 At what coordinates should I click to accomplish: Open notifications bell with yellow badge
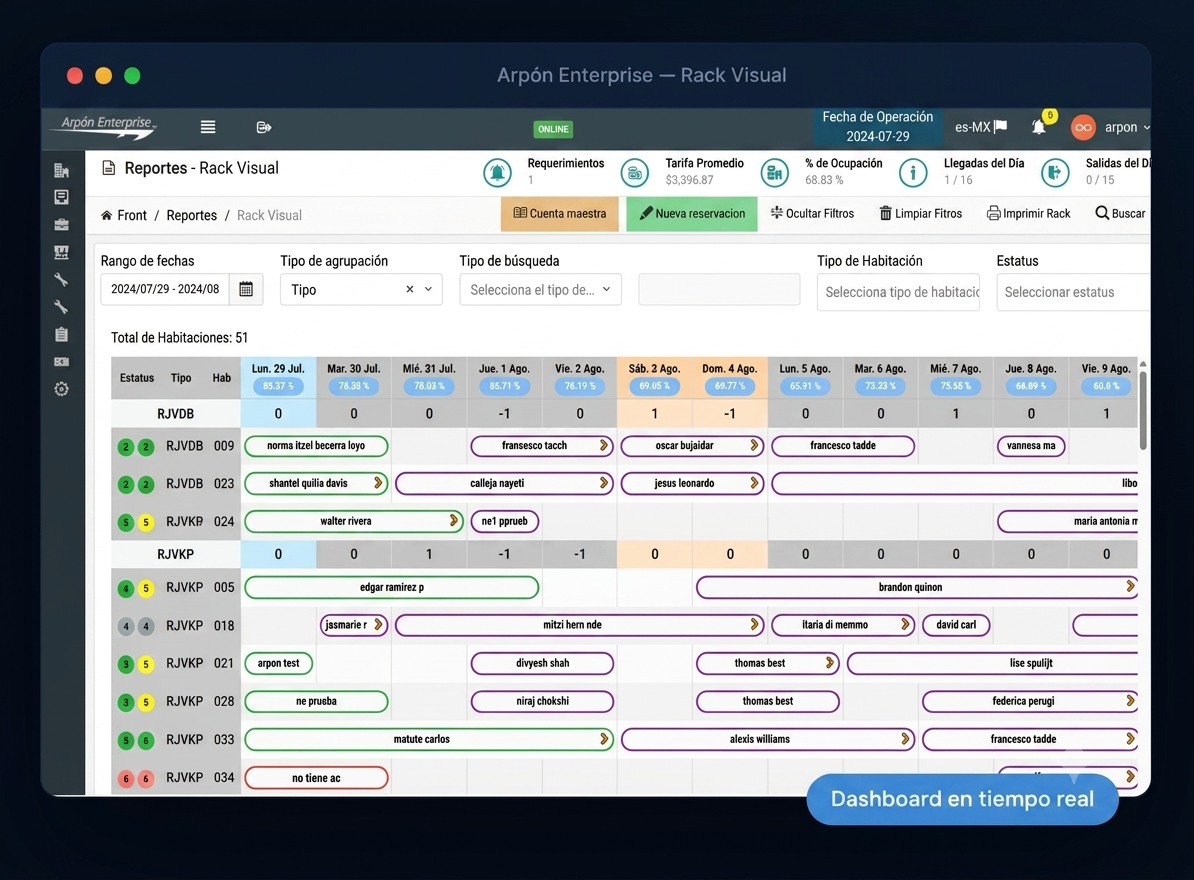[x=1039, y=127]
